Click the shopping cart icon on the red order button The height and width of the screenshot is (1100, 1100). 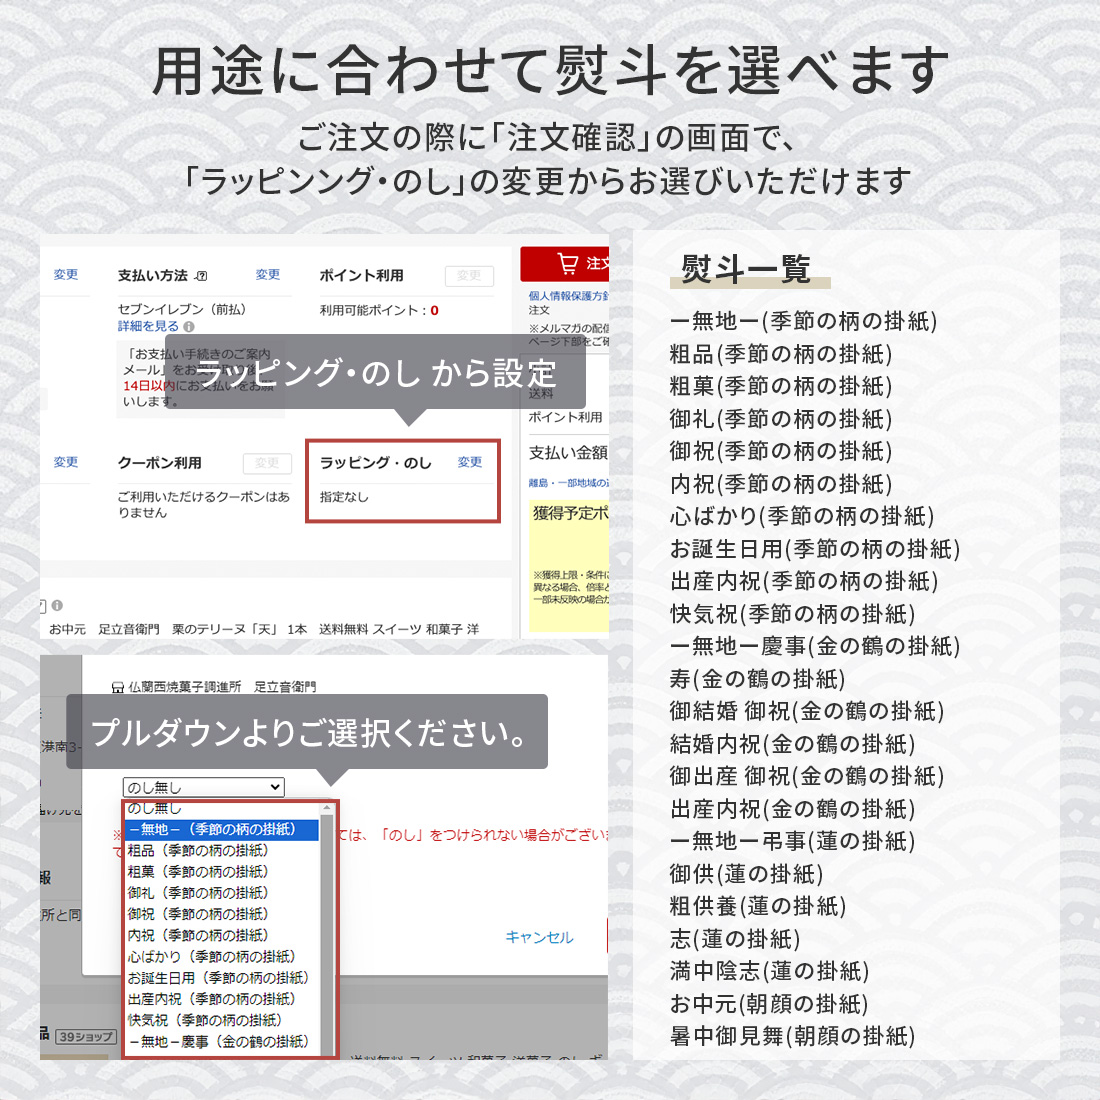click(567, 264)
